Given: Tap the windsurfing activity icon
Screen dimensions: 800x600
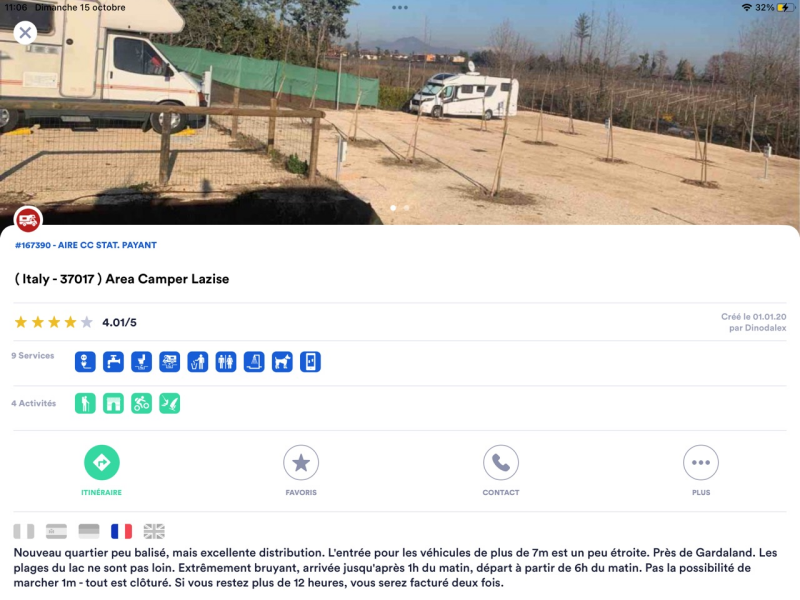Looking at the screenshot, I should (x=169, y=403).
